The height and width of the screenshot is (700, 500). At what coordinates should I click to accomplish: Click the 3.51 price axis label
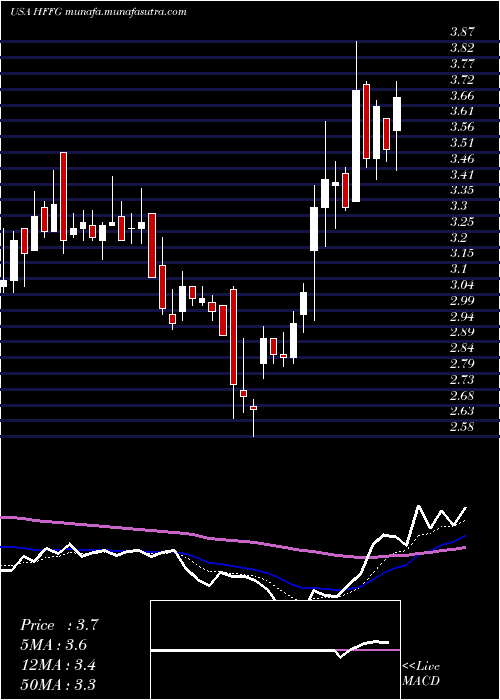(x=462, y=143)
